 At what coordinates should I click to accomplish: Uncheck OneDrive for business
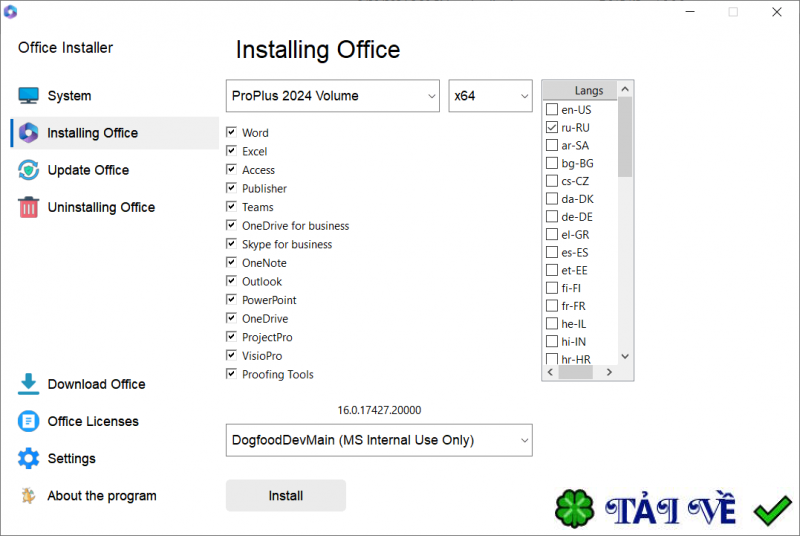[232, 225]
